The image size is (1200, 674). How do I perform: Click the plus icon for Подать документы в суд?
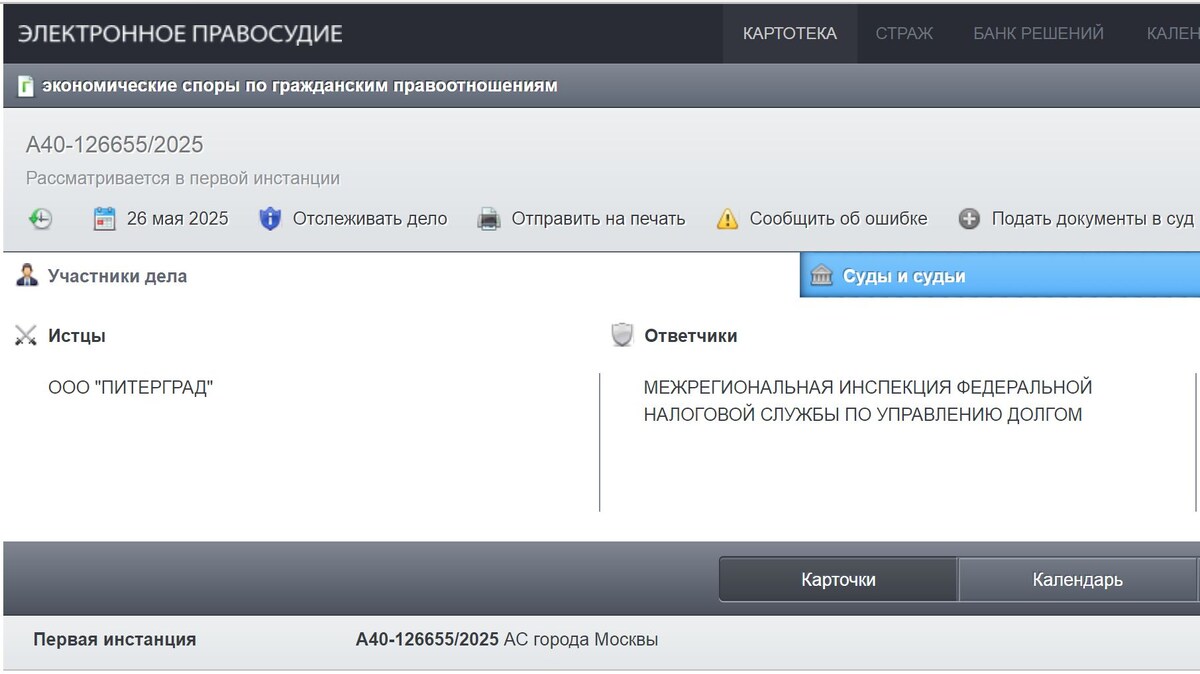tap(968, 218)
